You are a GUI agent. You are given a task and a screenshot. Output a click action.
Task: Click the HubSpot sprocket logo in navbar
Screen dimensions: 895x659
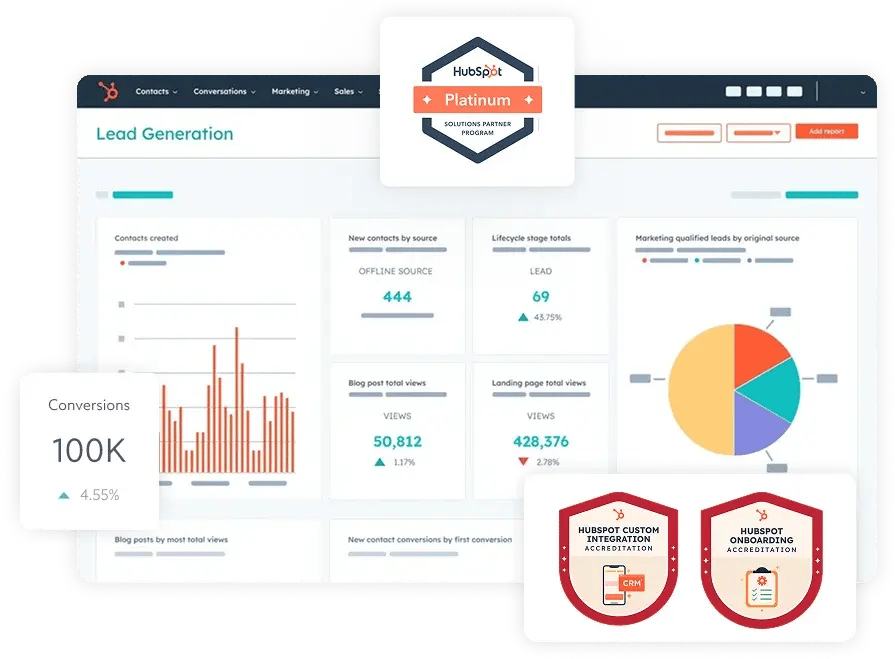point(108,92)
